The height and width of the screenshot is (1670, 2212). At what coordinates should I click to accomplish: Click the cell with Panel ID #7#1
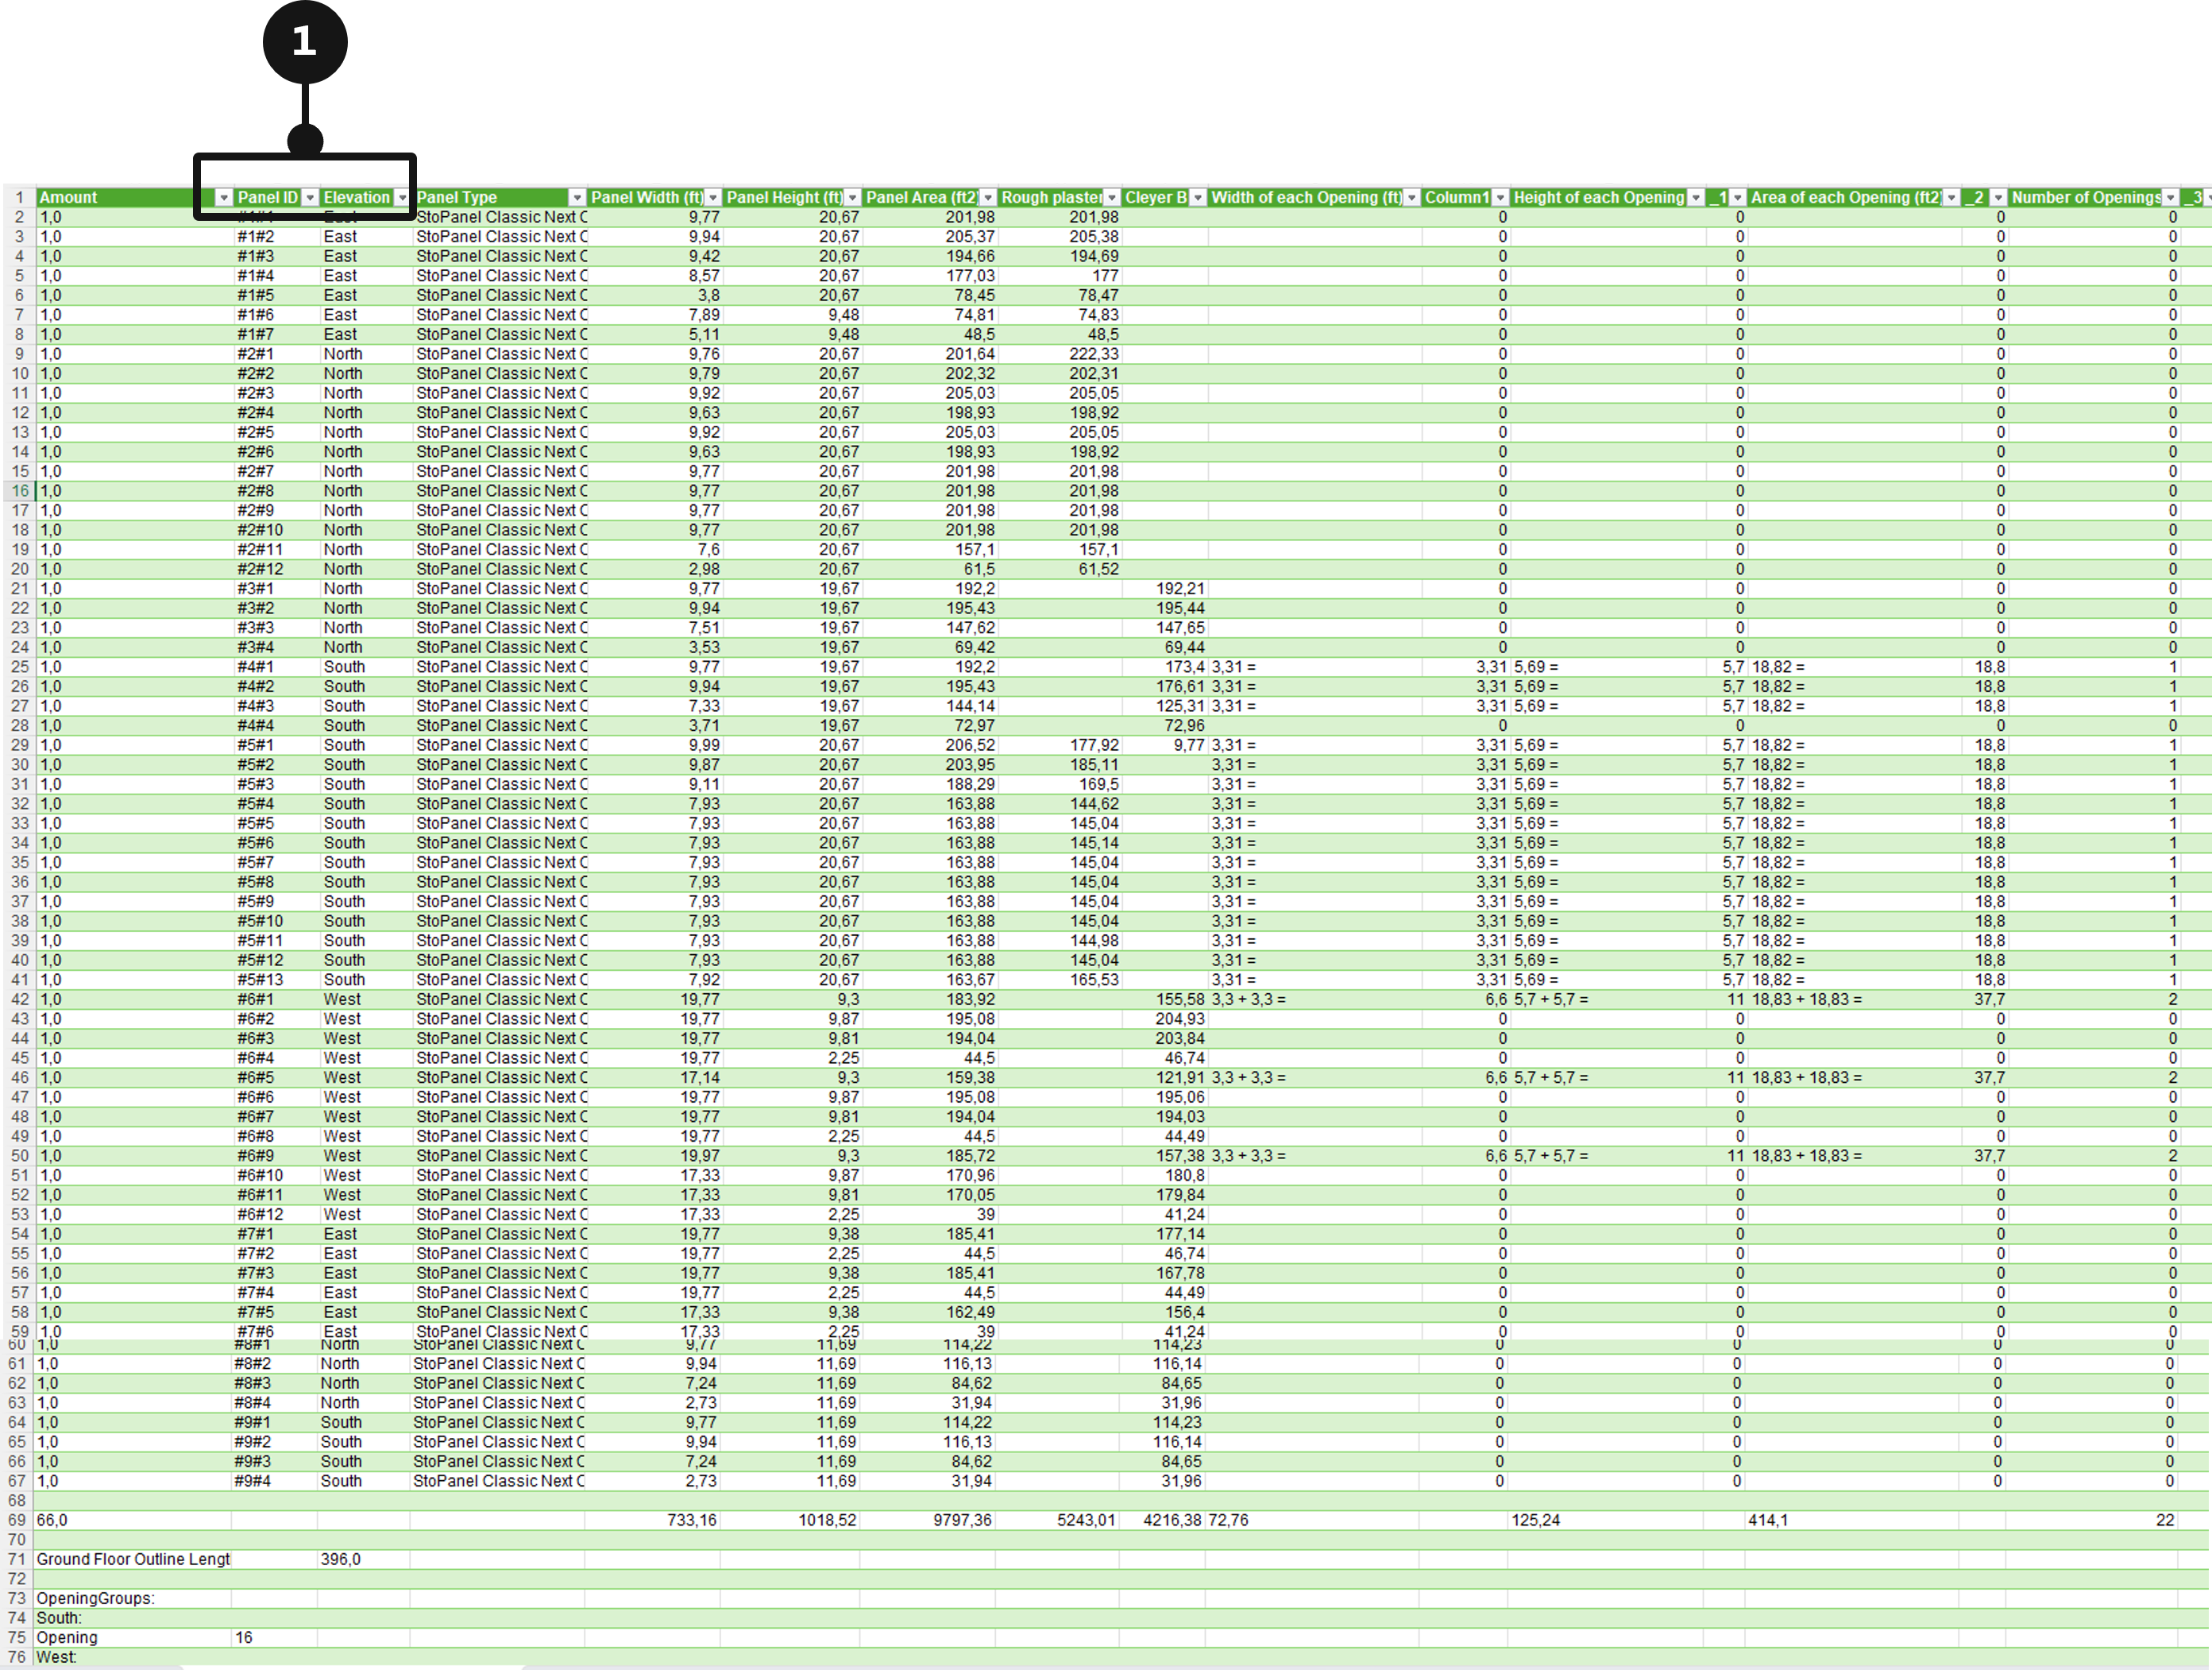(x=276, y=1235)
